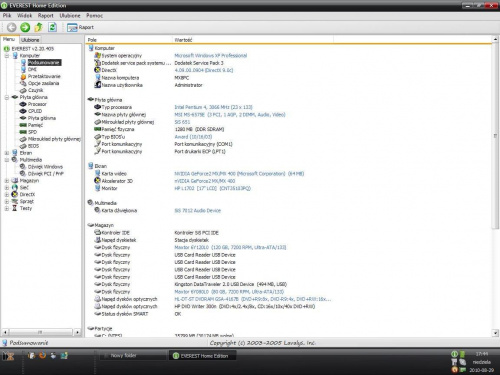The width and height of the screenshot is (500, 375).
Task: Click the Pole column header
Action: click(129, 40)
